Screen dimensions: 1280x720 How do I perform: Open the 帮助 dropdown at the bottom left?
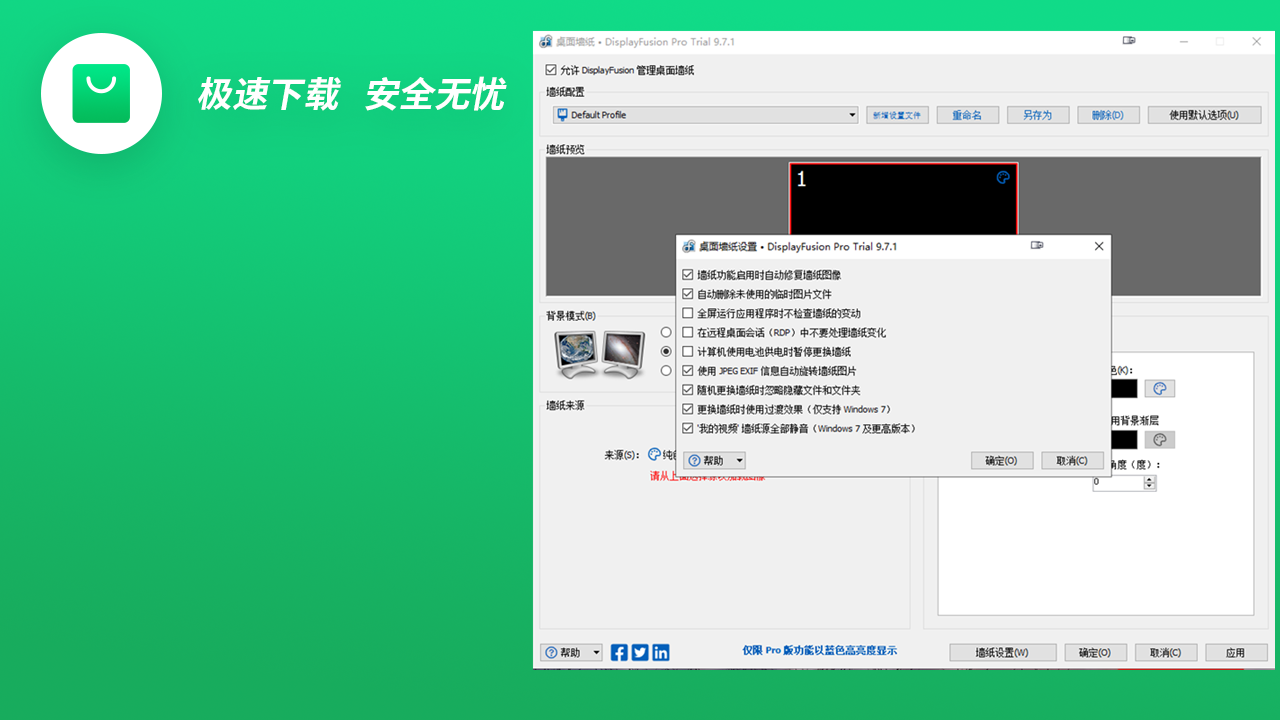(x=596, y=652)
